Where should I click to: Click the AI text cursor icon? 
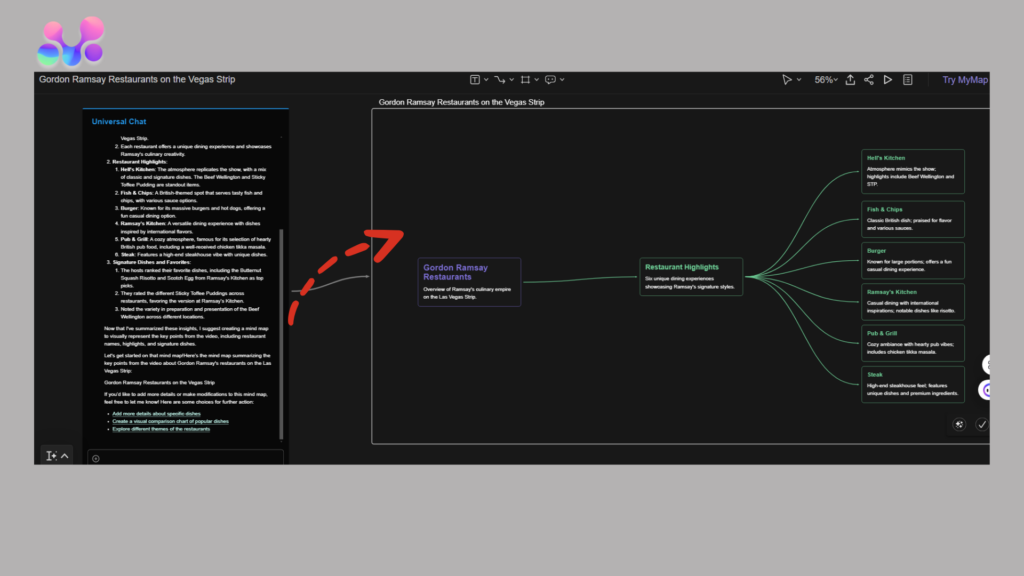pyautogui.click(x=51, y=456)
